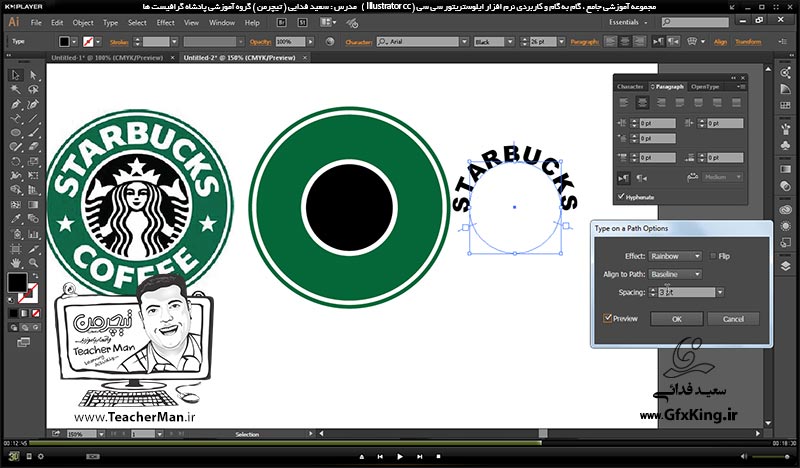The image size is (800, 468).
Task: Select the Ellipse shape tool
Action: click(16, 133)
